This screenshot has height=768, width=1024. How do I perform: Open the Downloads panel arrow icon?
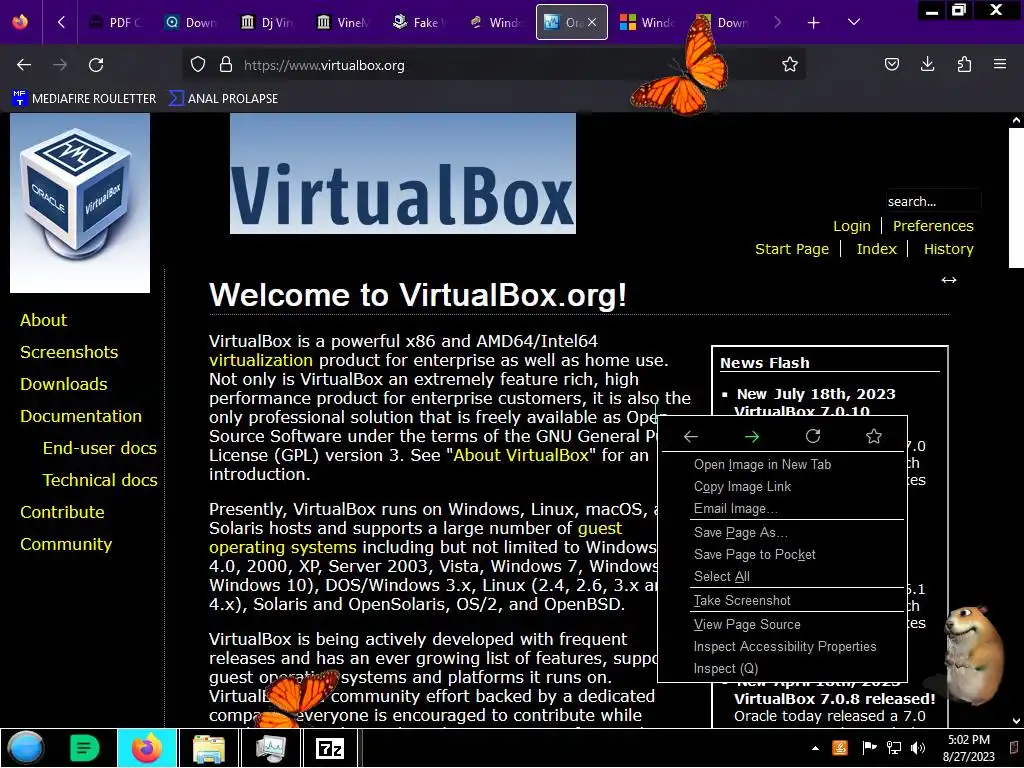click(x=927, y=65)
